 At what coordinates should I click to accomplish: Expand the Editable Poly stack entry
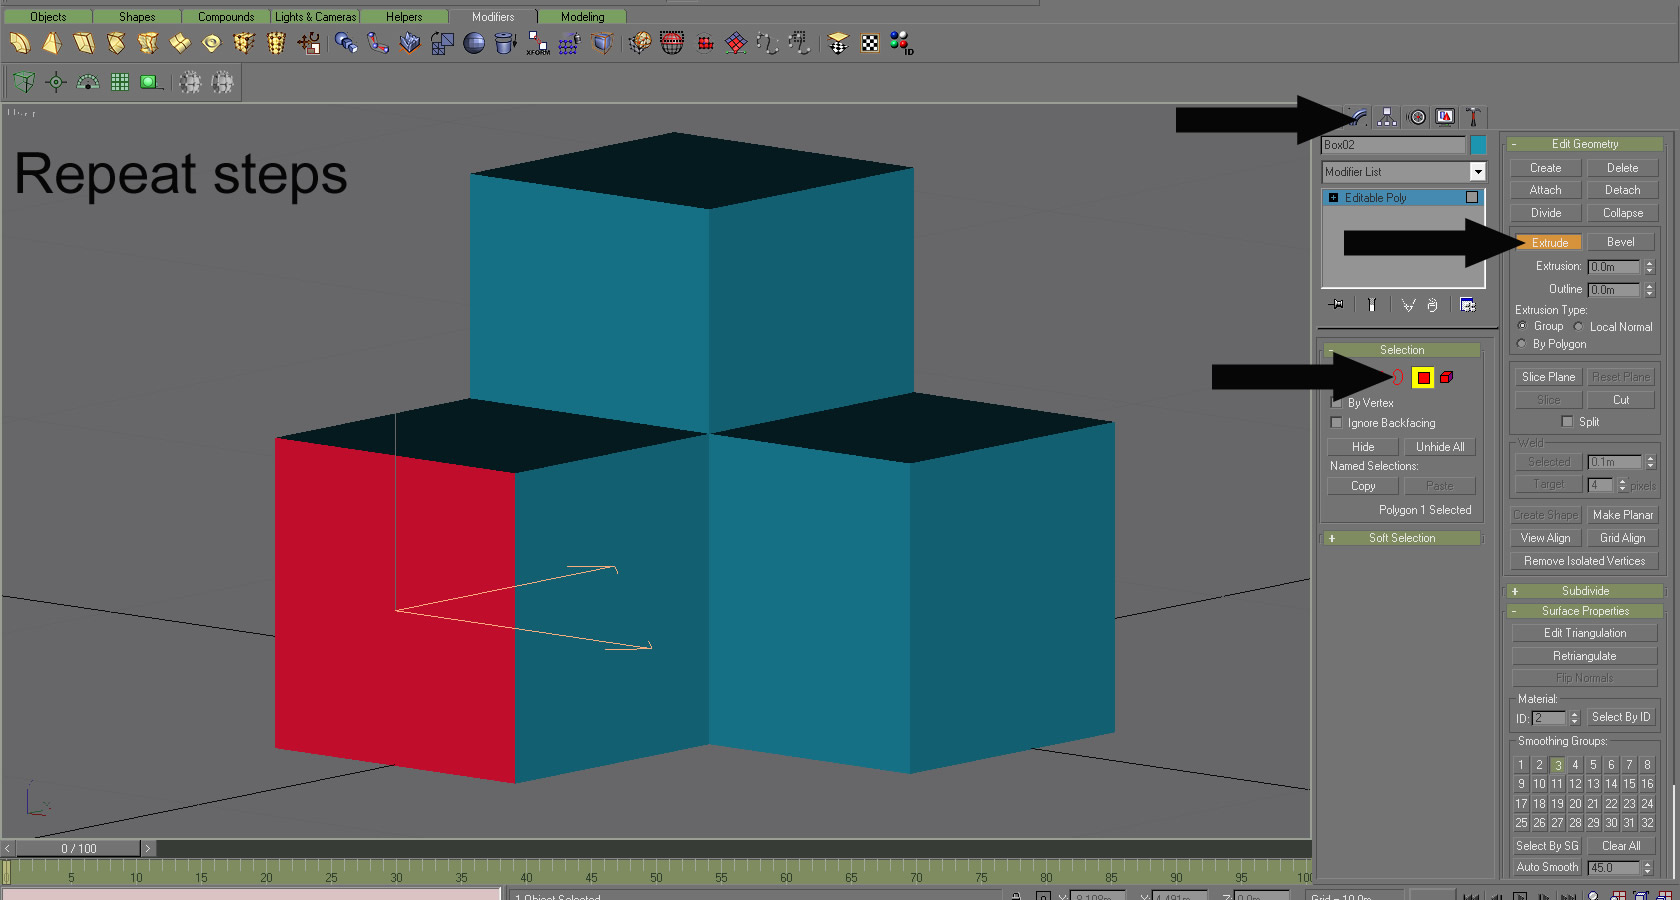click(1333, 198)
